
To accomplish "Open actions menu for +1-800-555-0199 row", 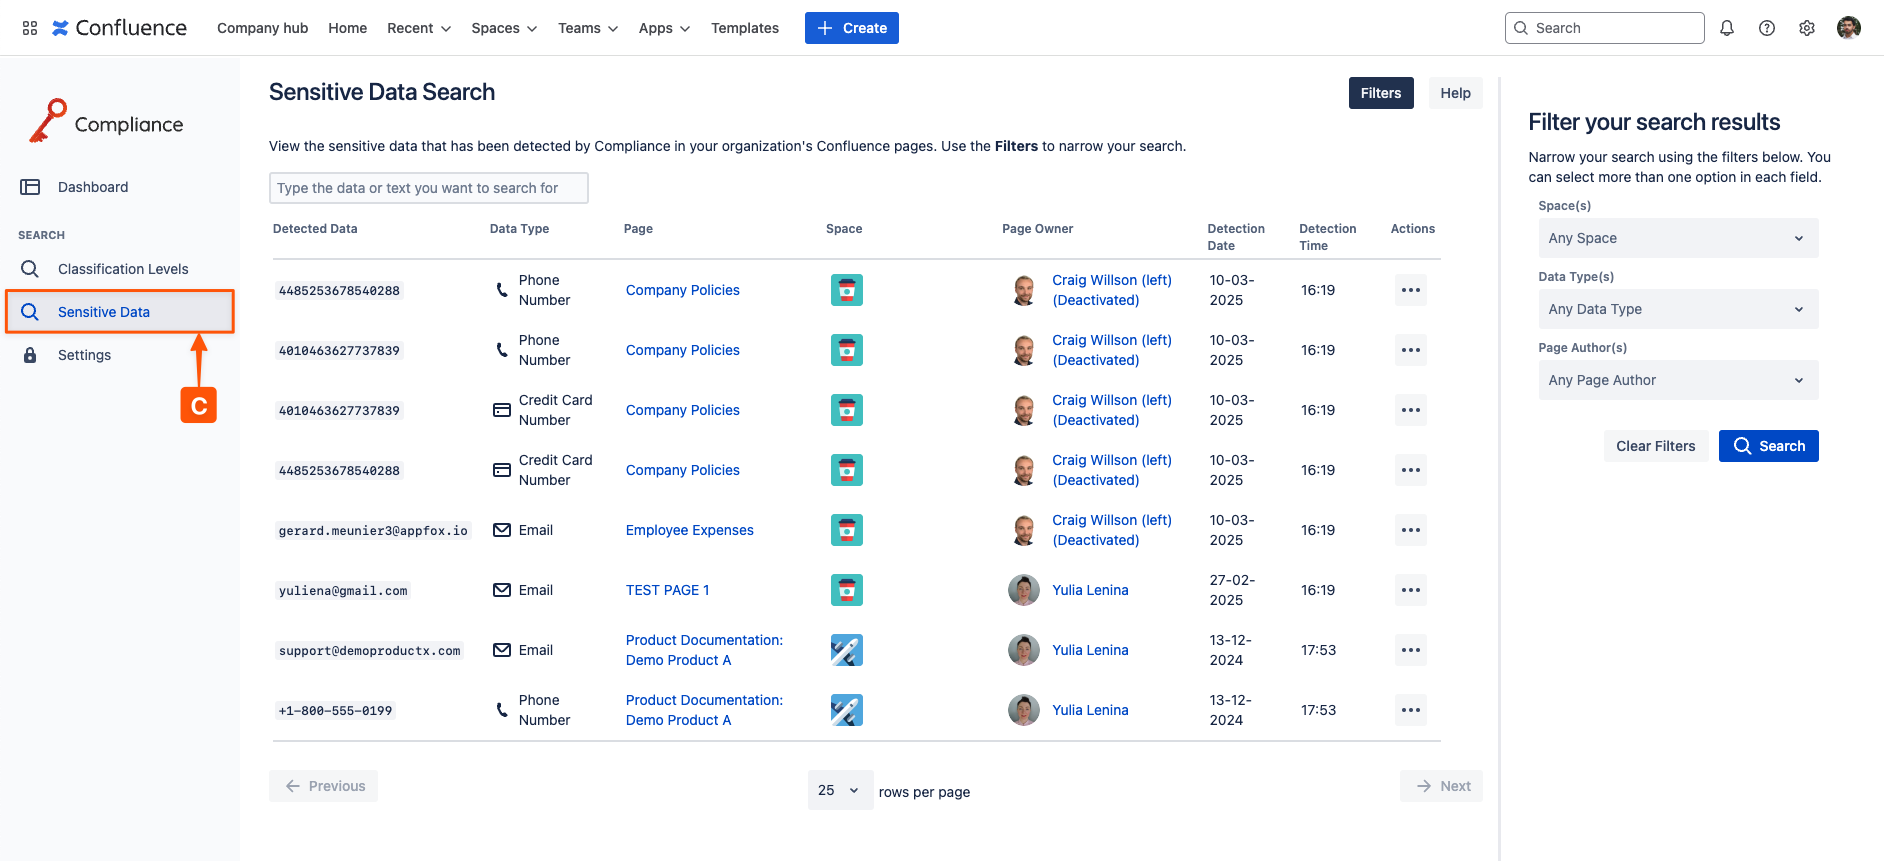I will click(x=1410, y=710).
